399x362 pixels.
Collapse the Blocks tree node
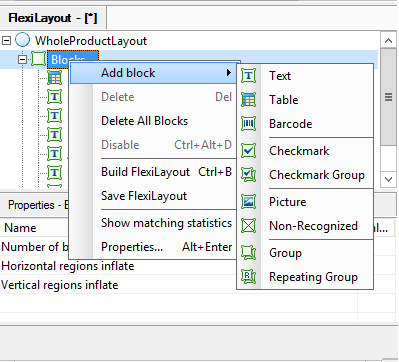click(x=22, y=60)
